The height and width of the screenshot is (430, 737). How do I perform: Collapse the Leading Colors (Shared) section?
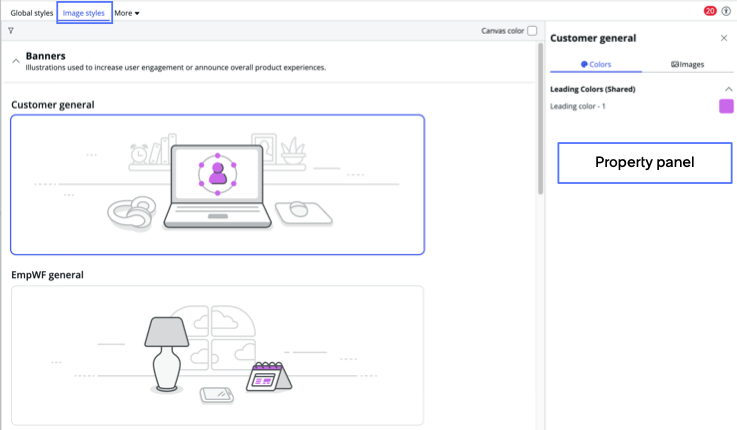[728, 89]
